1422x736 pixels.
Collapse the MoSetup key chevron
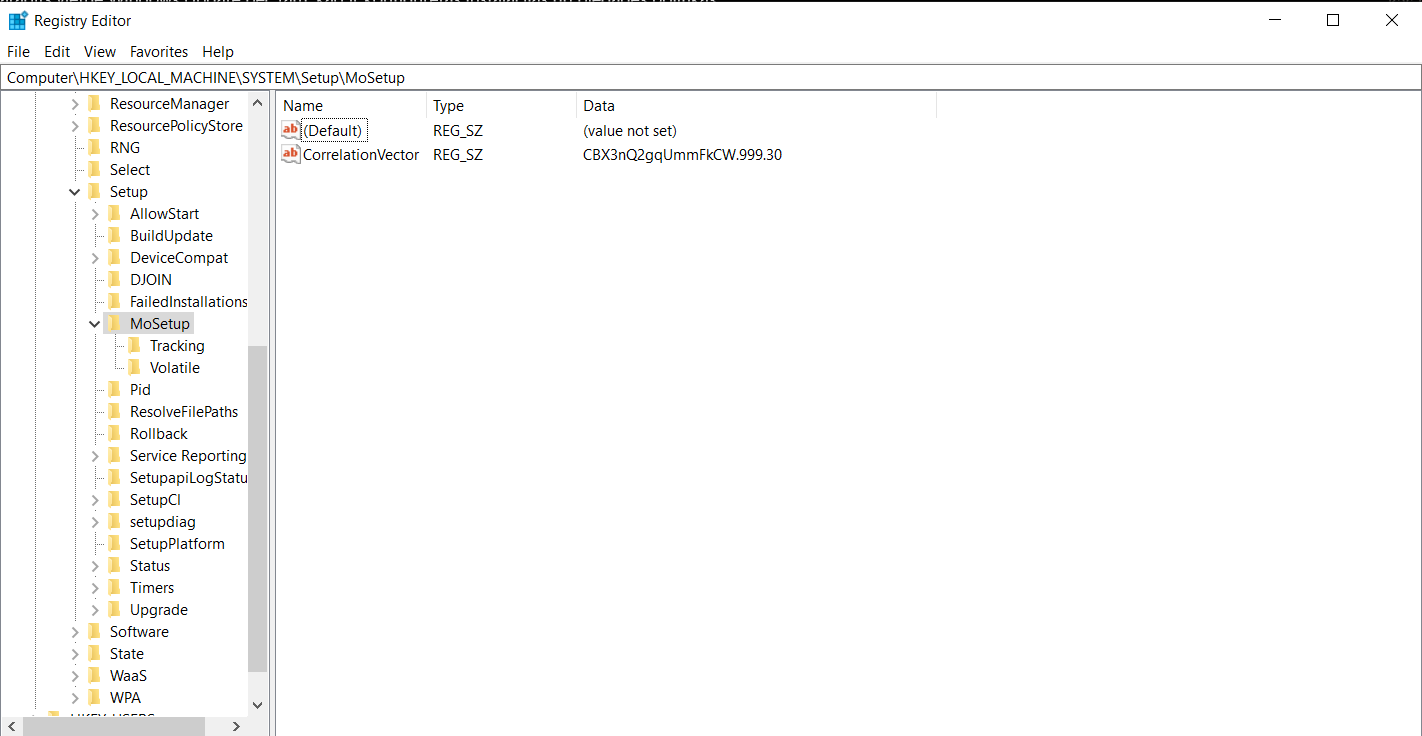coord(94,323)
